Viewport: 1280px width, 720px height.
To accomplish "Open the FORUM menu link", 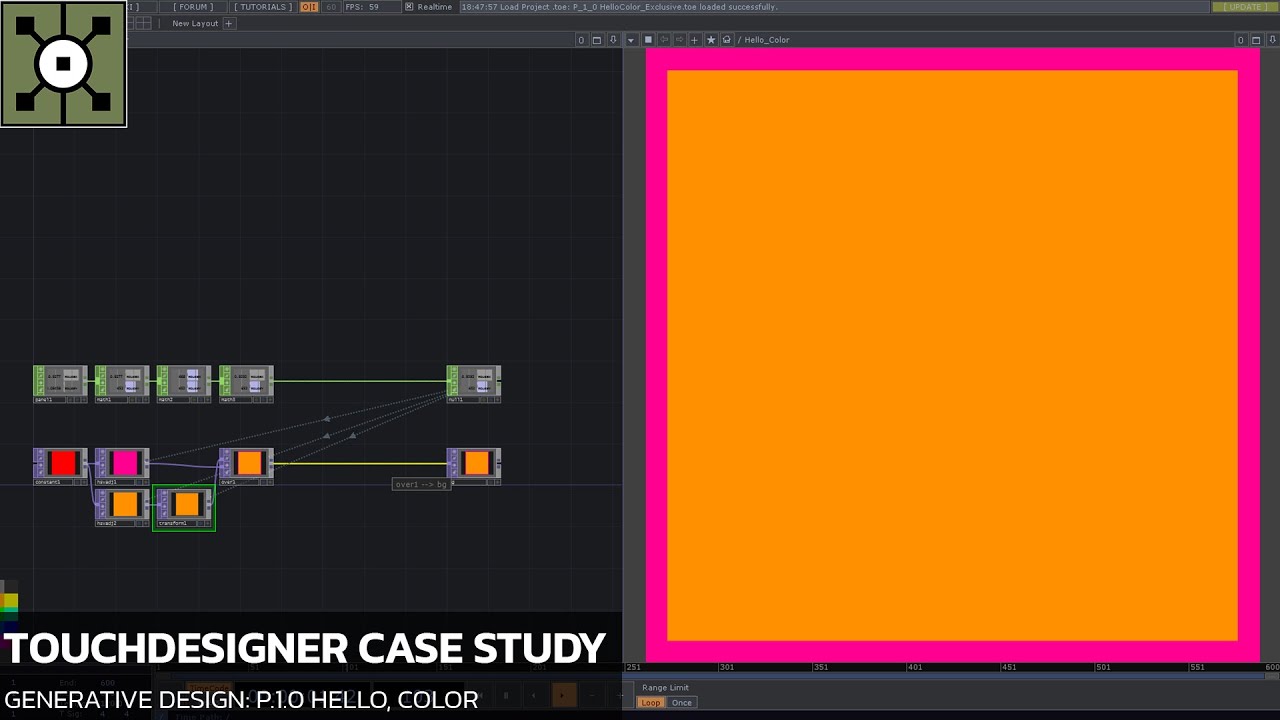I will 195,7.
